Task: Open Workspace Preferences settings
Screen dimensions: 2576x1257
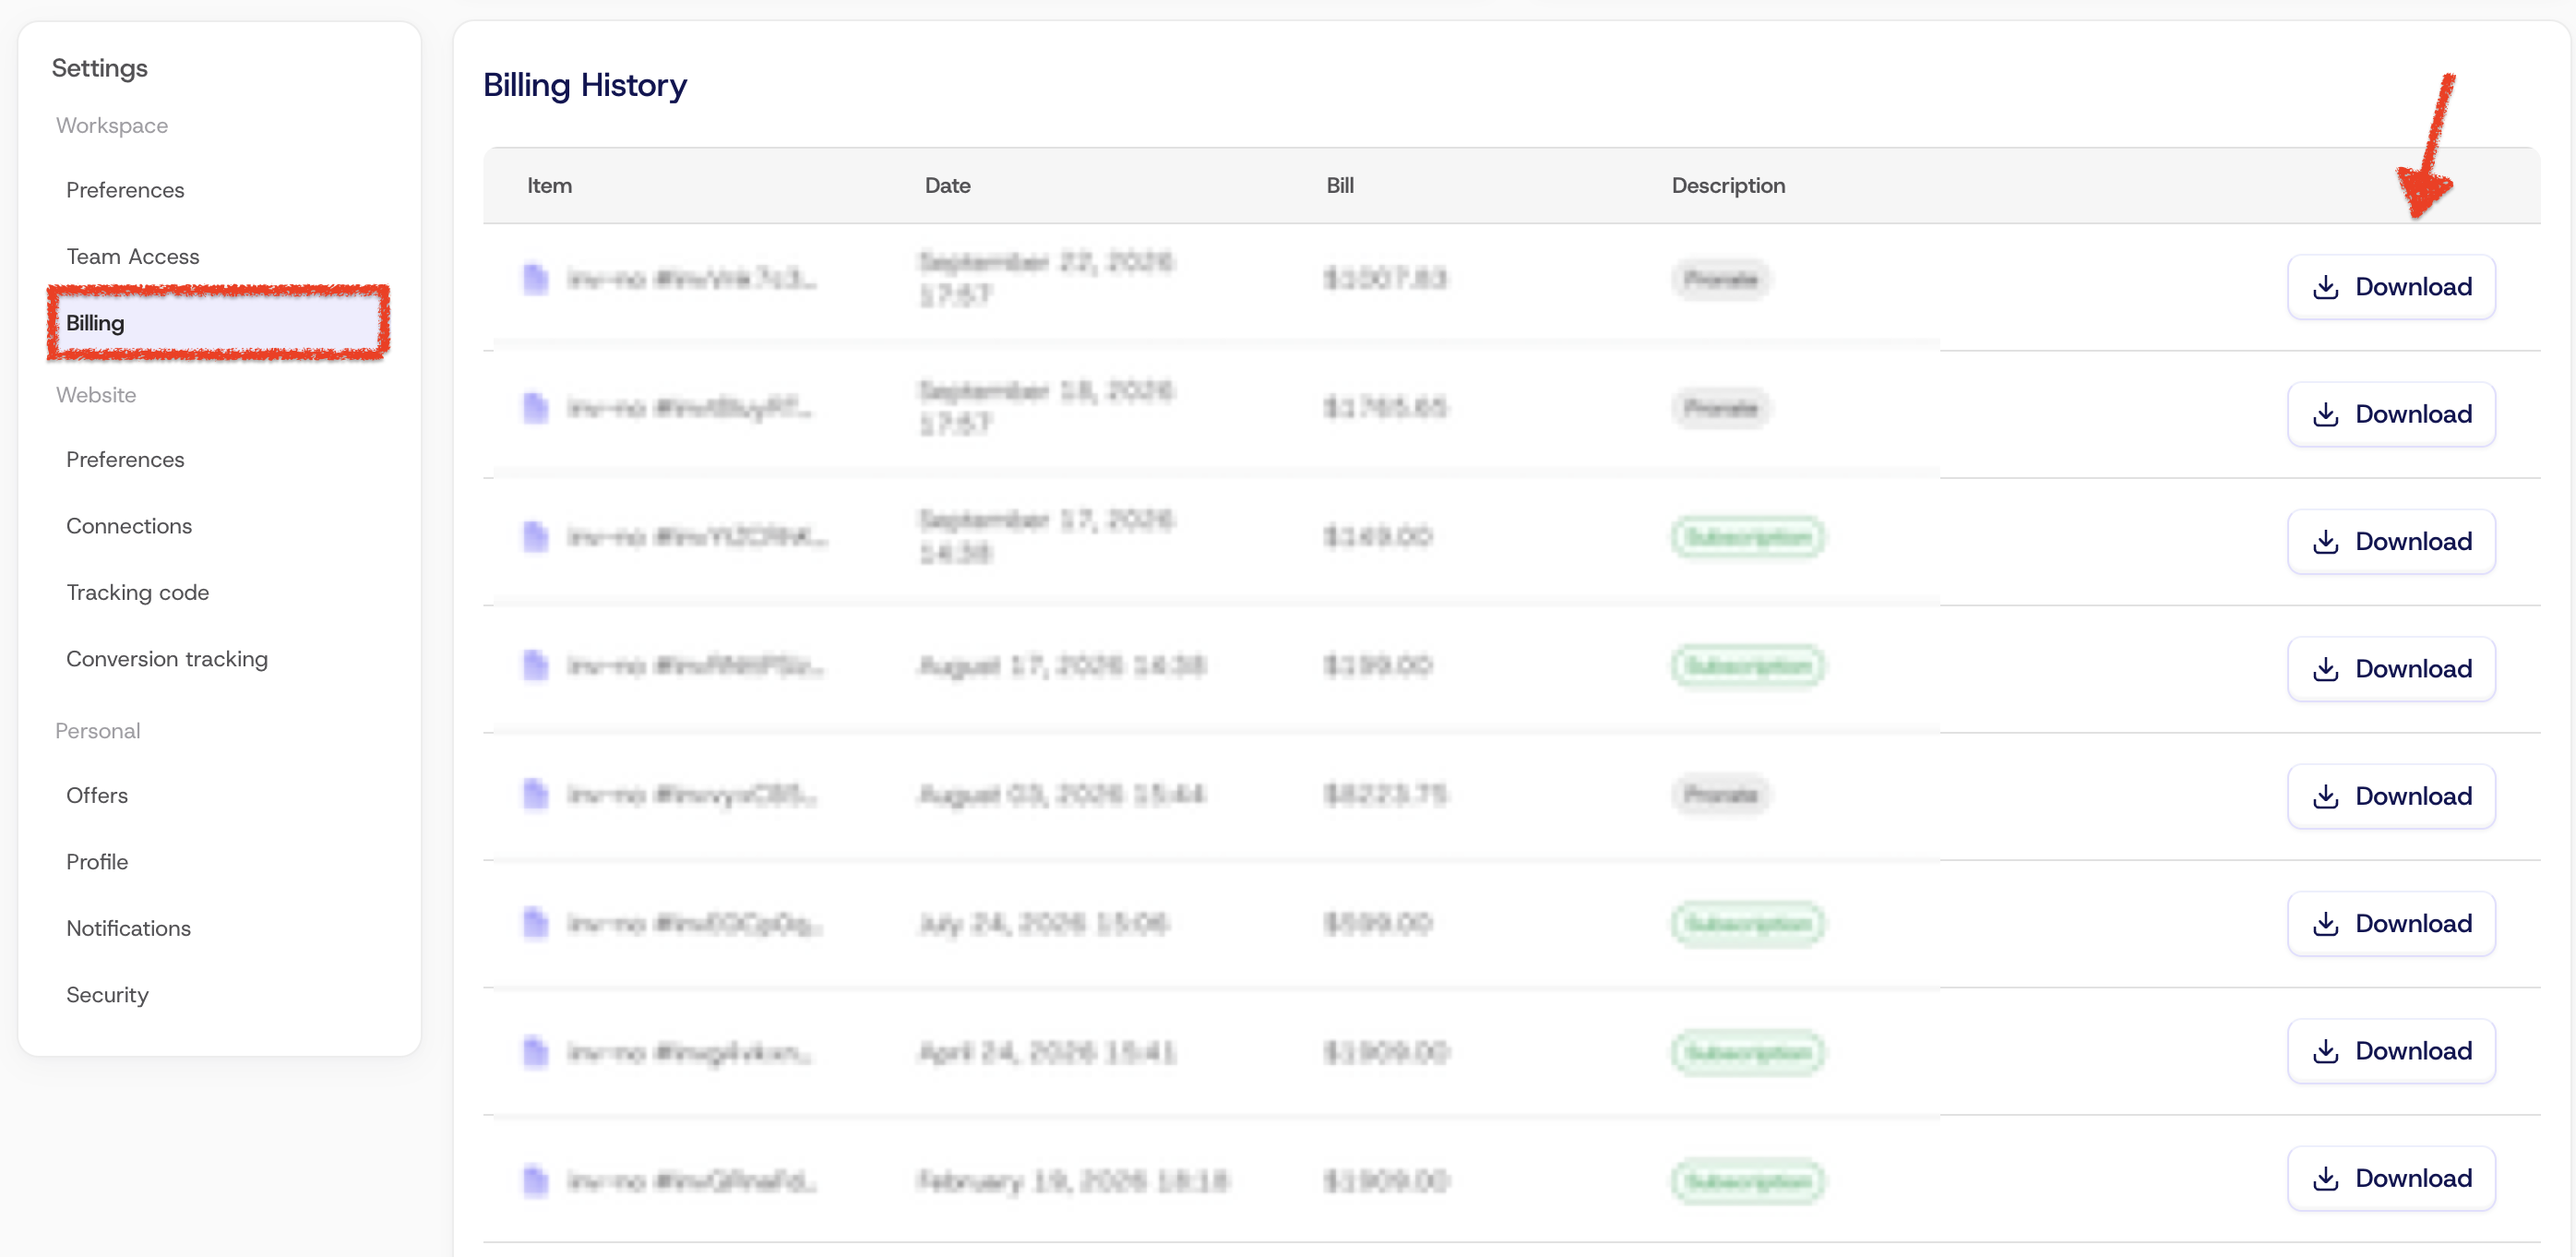Action: [125, 190]
